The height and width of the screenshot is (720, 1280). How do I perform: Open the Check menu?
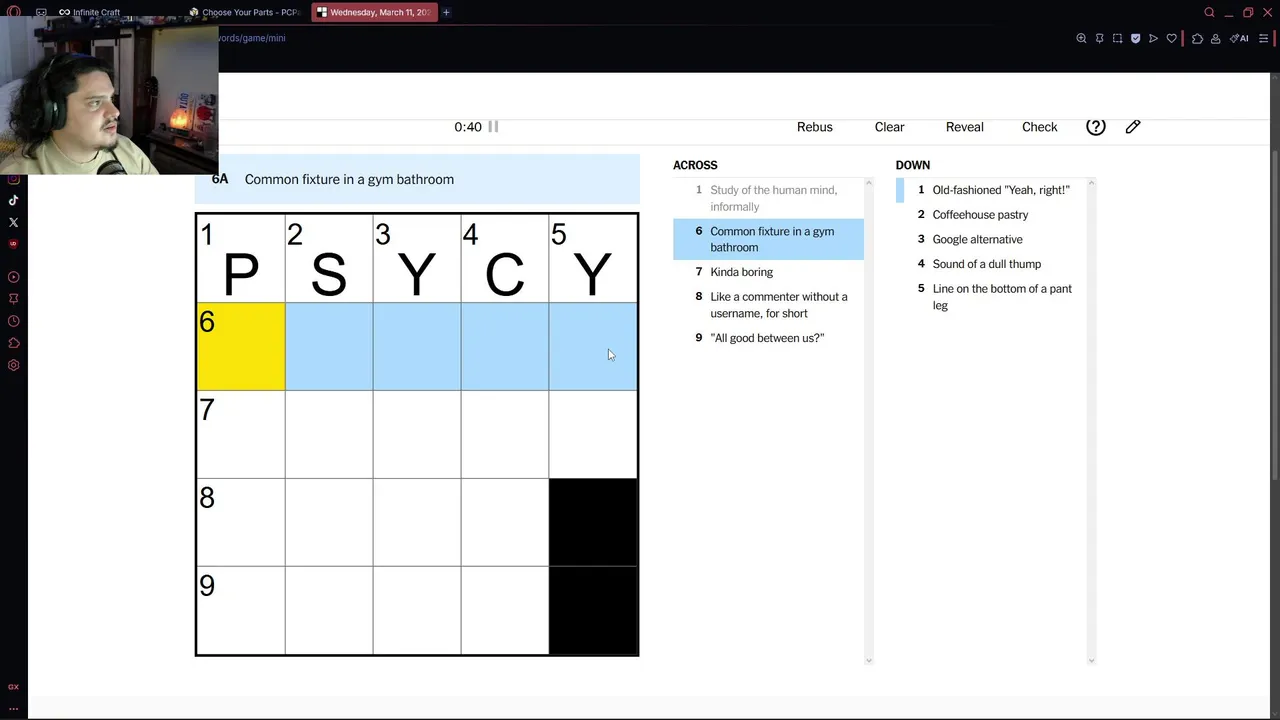(x=1040, y=127)
